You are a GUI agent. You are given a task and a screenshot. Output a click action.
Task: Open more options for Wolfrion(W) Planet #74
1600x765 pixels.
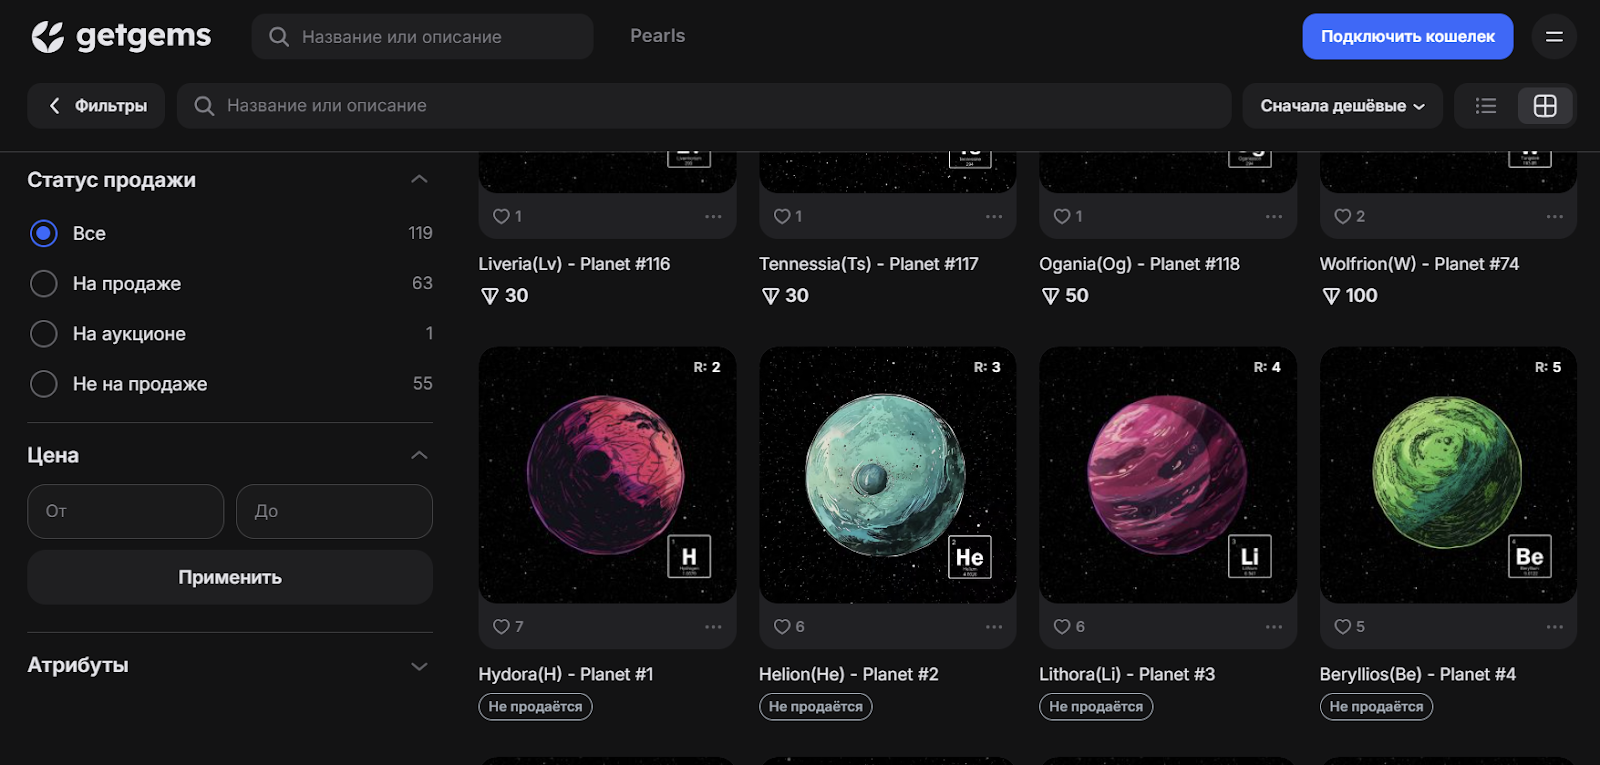[1555, 216]
